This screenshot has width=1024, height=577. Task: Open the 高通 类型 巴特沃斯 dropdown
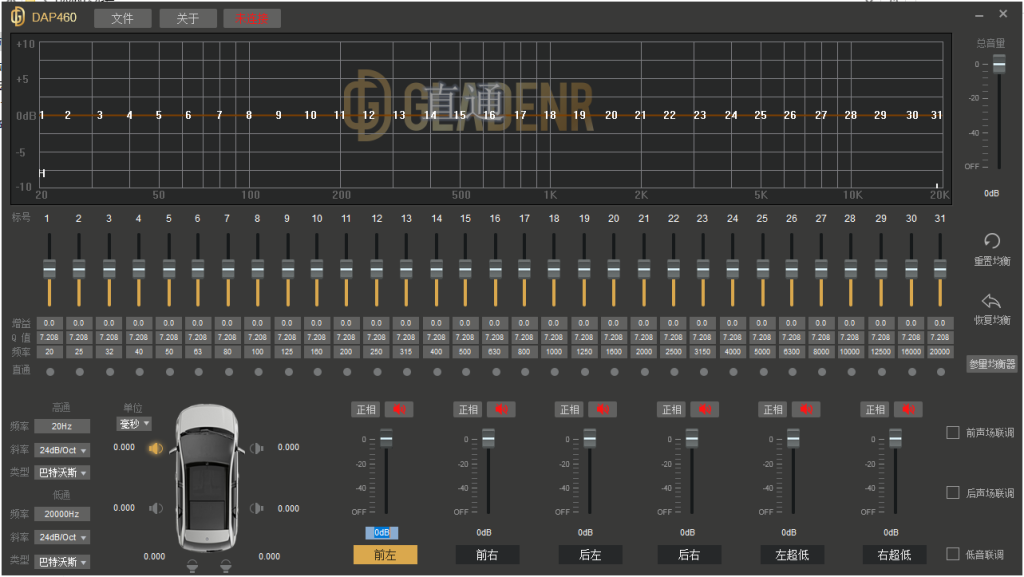62,472
